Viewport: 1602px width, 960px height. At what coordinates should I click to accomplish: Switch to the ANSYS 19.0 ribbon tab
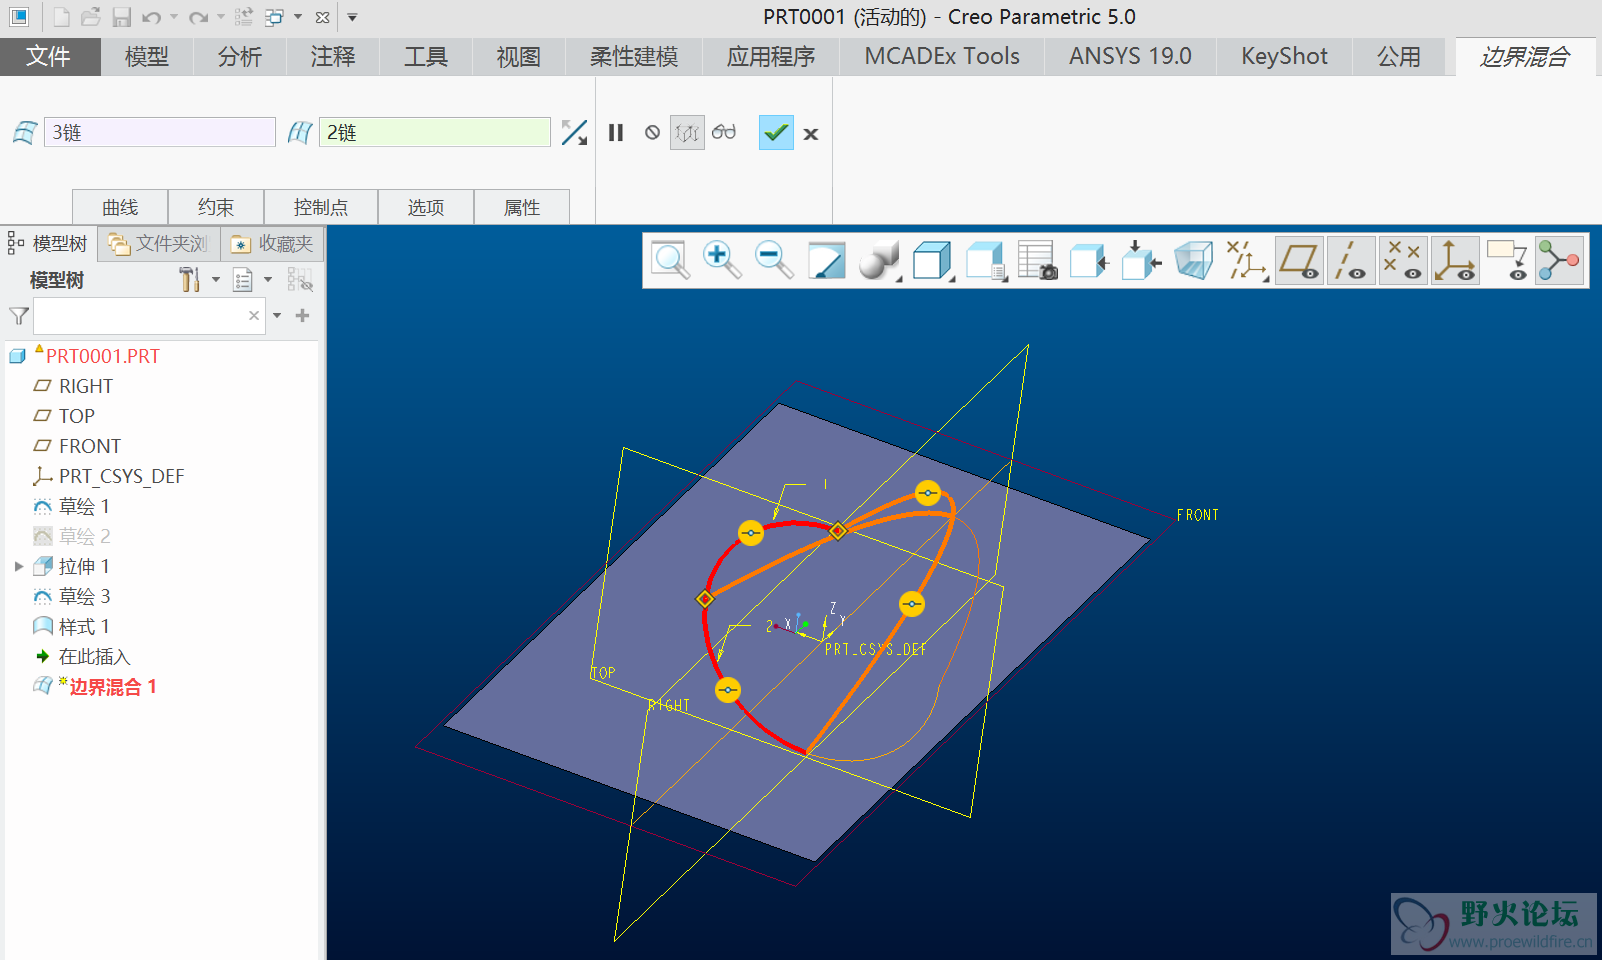[x=1130, y=57]
